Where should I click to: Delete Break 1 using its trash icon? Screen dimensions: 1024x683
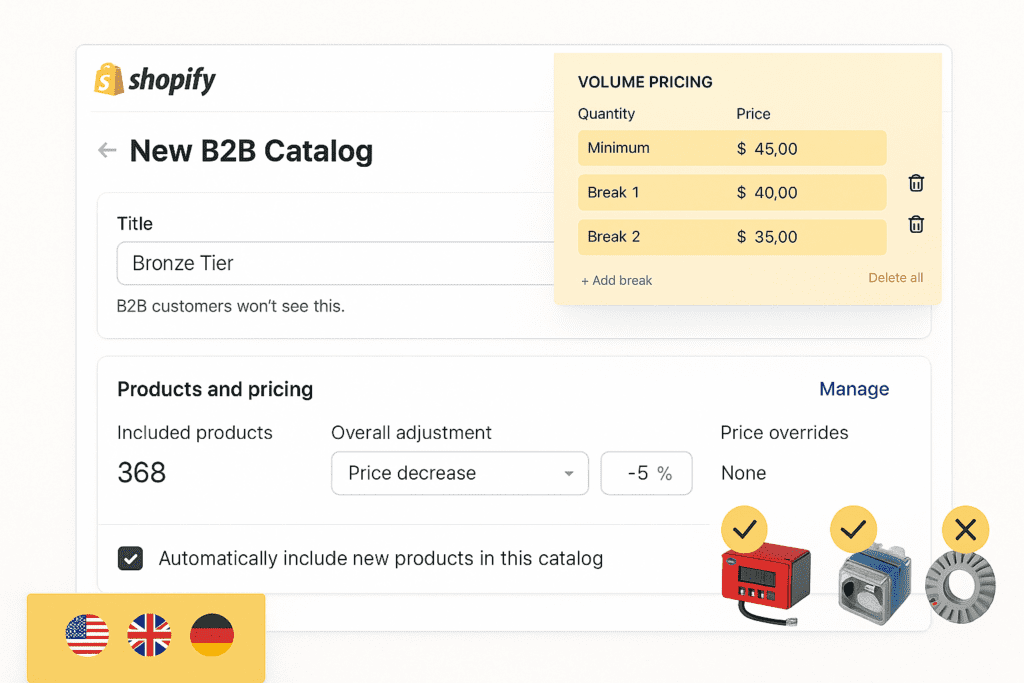[915, 183]
